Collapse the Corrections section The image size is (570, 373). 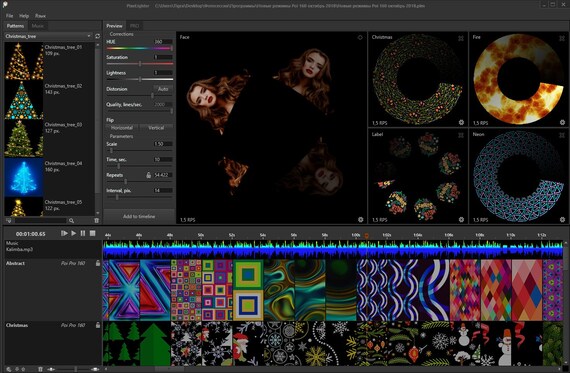pos(122,34)
